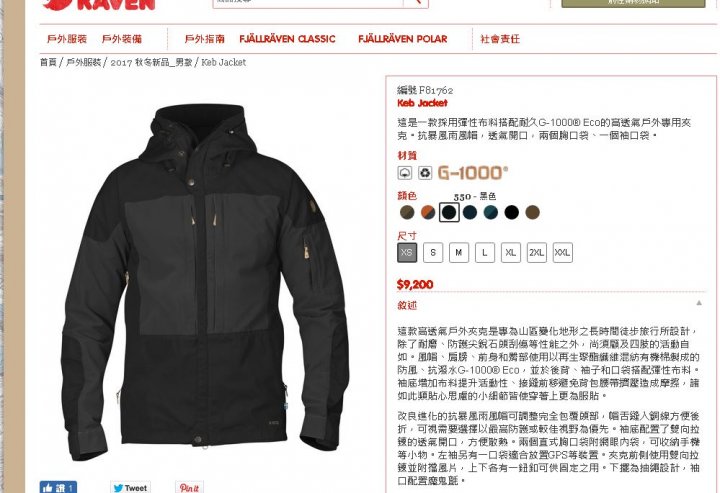Open the 戶外裝備 menu

click(x=122, y=39)
